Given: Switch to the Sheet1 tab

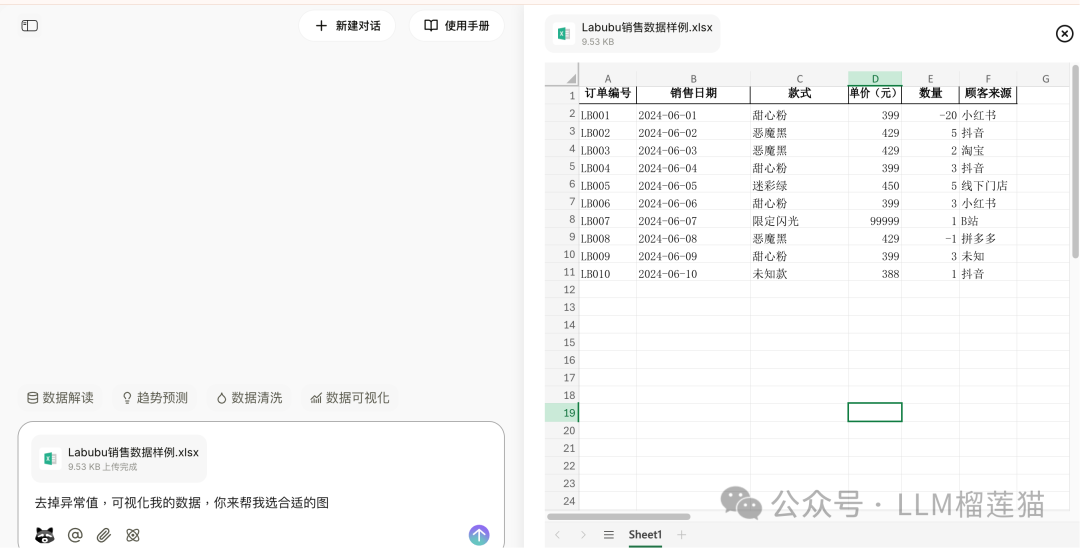Looking at the screenshot, I should pos(645,535).
